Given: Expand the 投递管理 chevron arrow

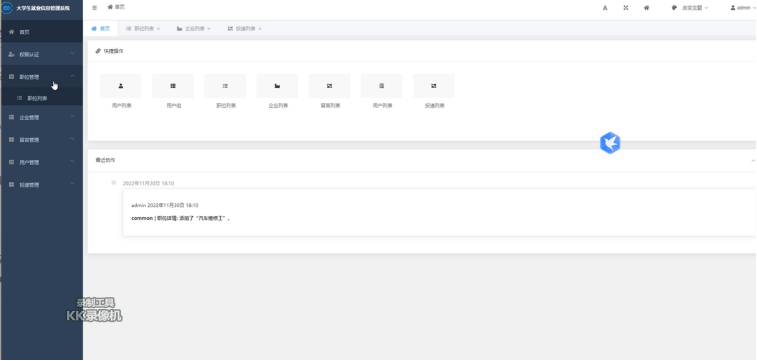Looking at the screenshot, I should pyautogui.click(x=72, y=183).
